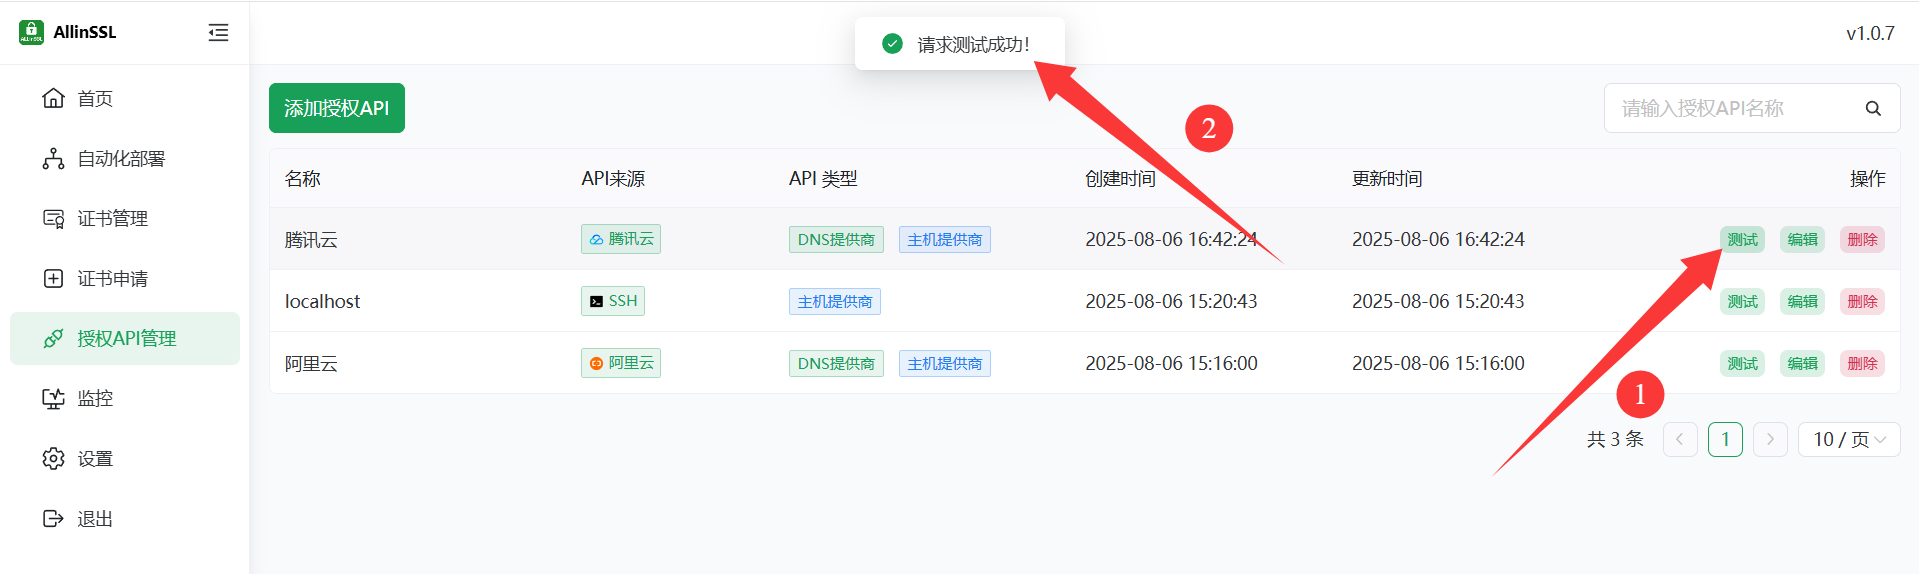Click 退出 to log out
The image size is (1919, 574).
(x=95, y=518)
